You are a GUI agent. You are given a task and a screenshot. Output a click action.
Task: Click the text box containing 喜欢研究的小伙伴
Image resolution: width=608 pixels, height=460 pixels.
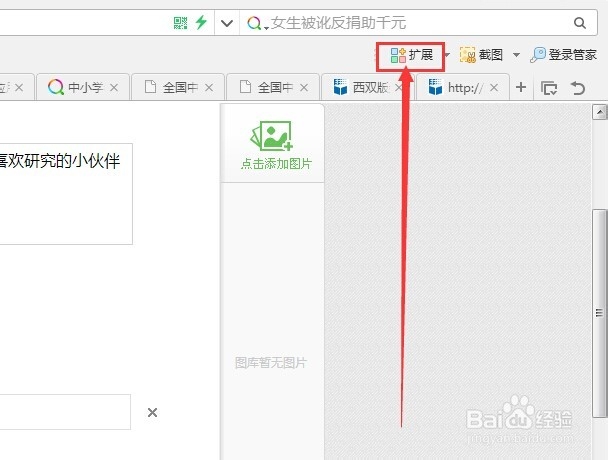pyautogui.click(x=66, y=194)
